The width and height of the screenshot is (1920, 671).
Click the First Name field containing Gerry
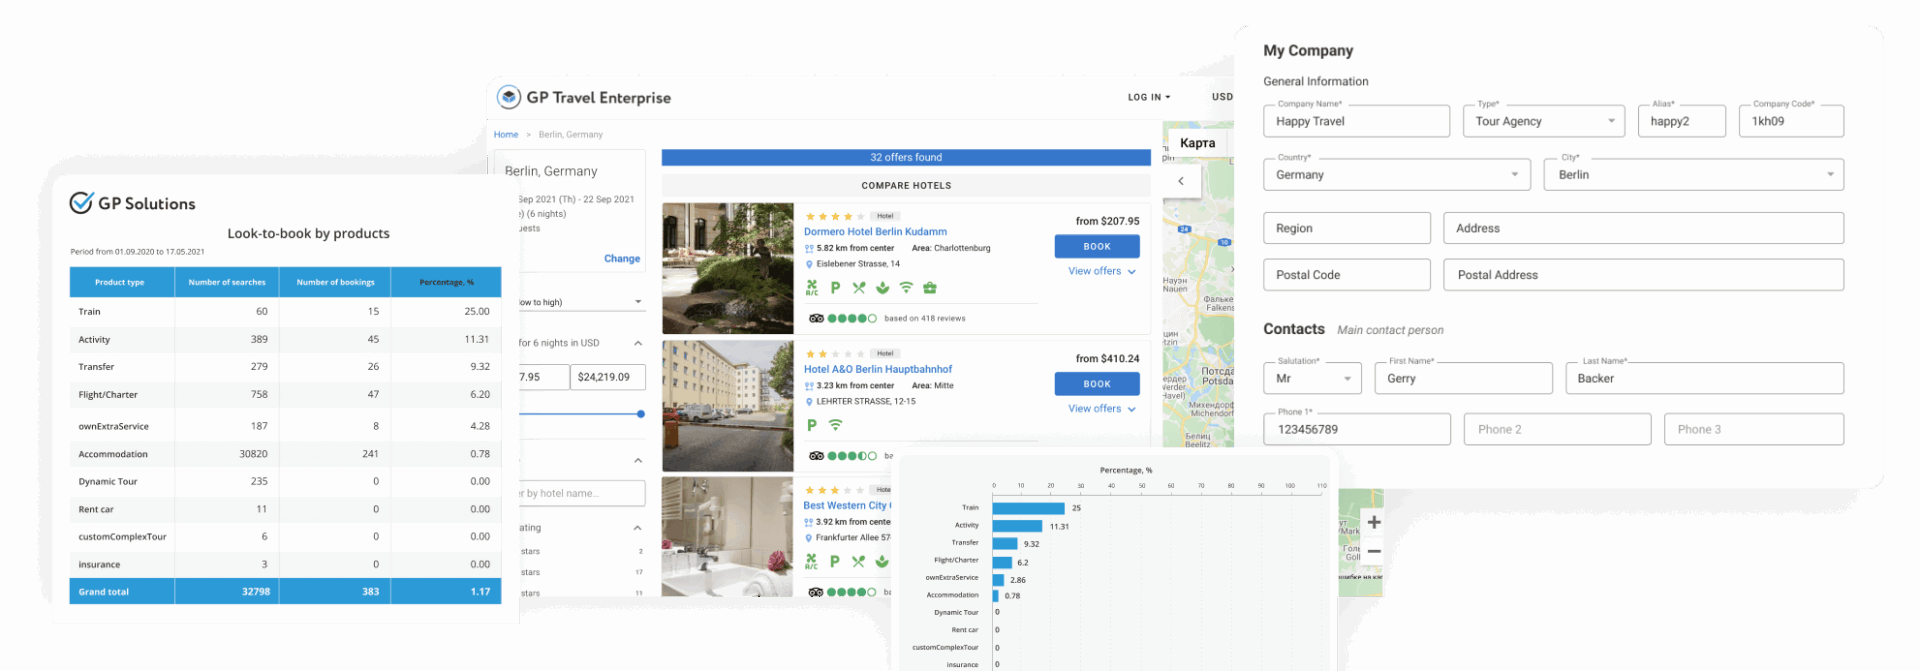[1464, 378]
